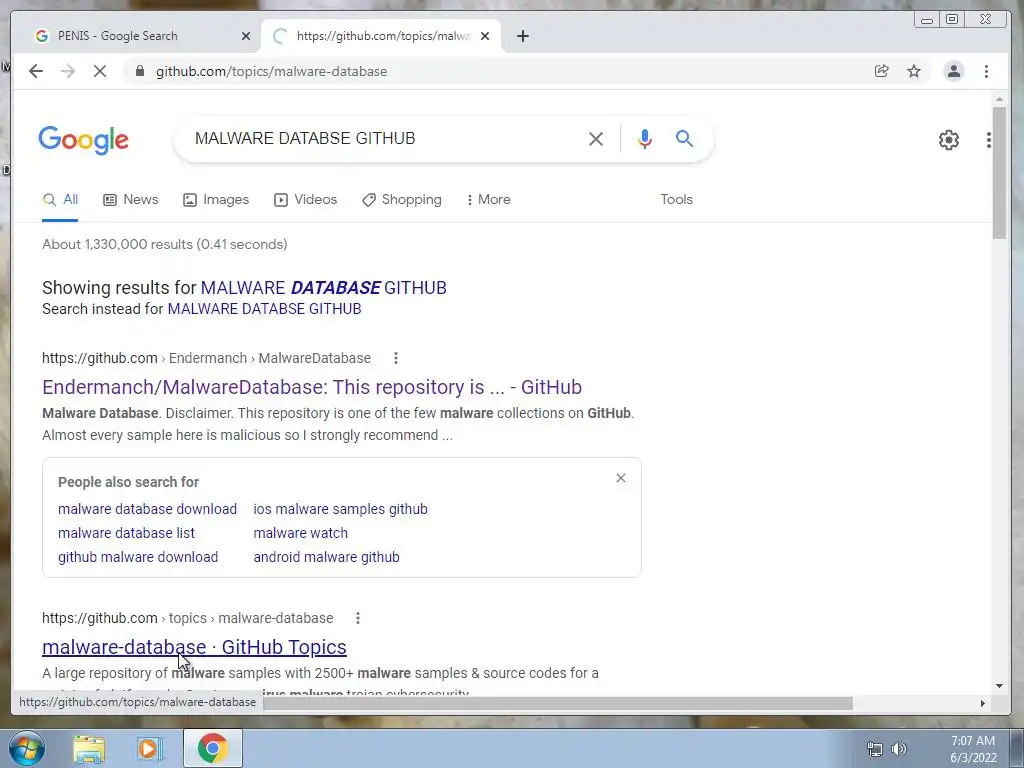The height and width of the screenshot is (768, 1024).
Task: Clear the Google search box text
Action: coord(596,138)
